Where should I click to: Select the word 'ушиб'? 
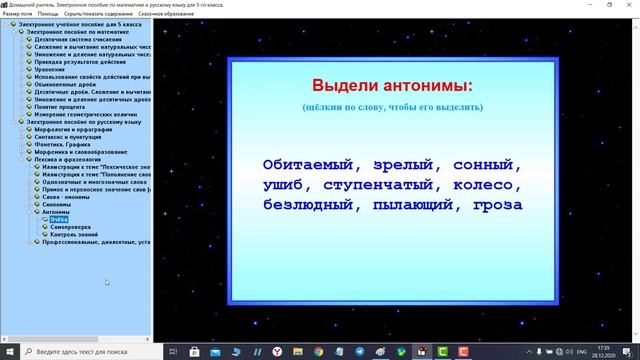[282, 185]
